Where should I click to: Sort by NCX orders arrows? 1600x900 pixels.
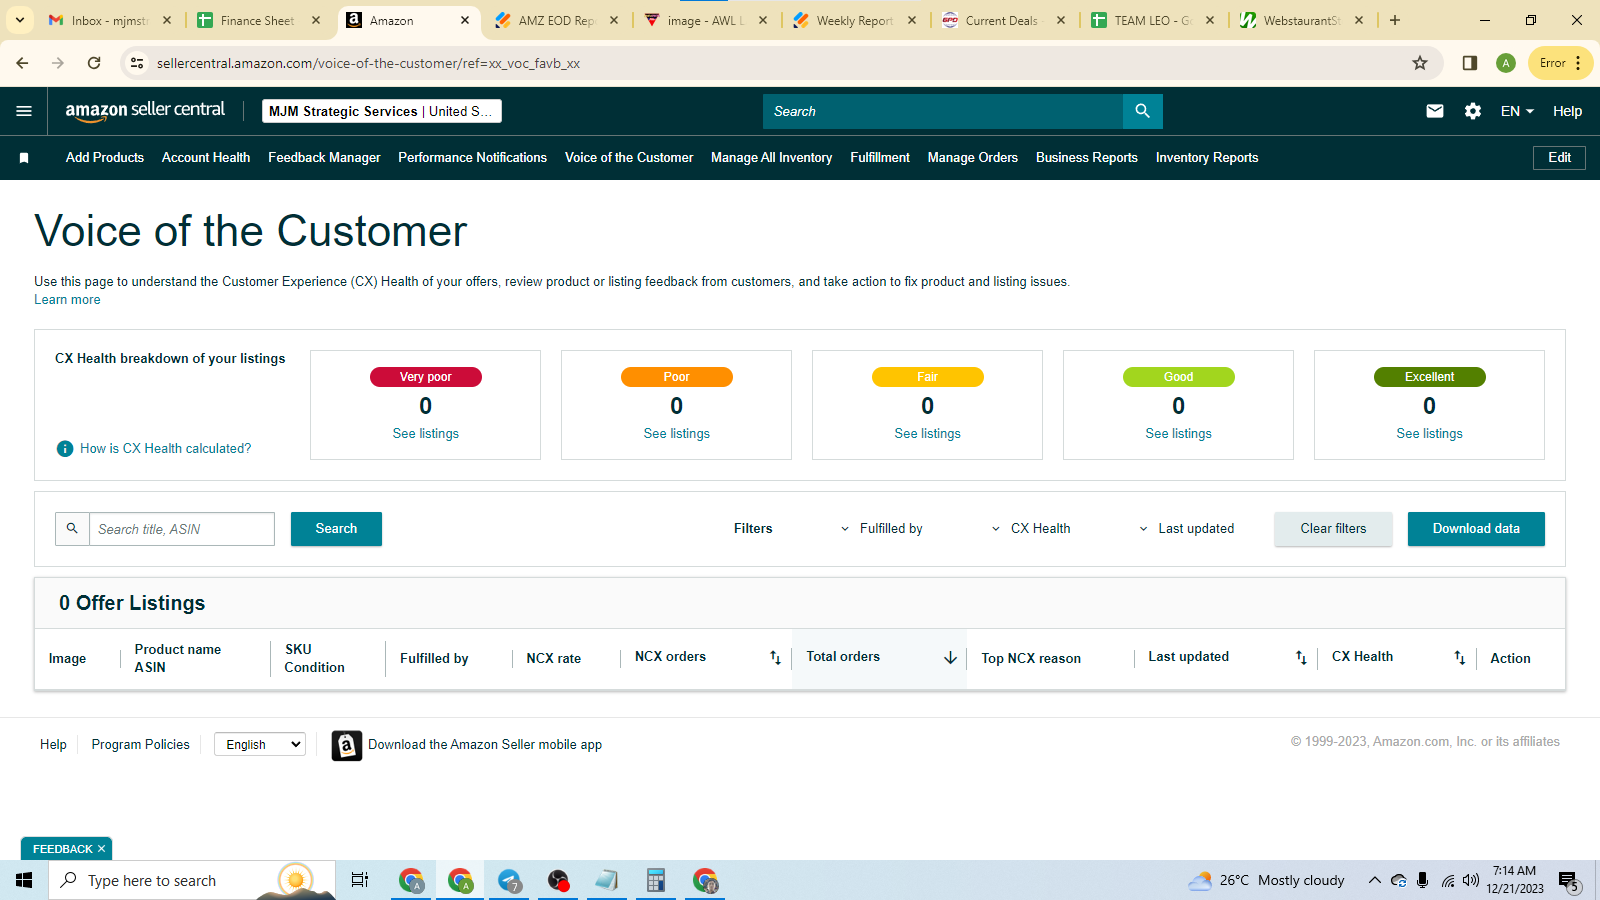coord(775,657)
